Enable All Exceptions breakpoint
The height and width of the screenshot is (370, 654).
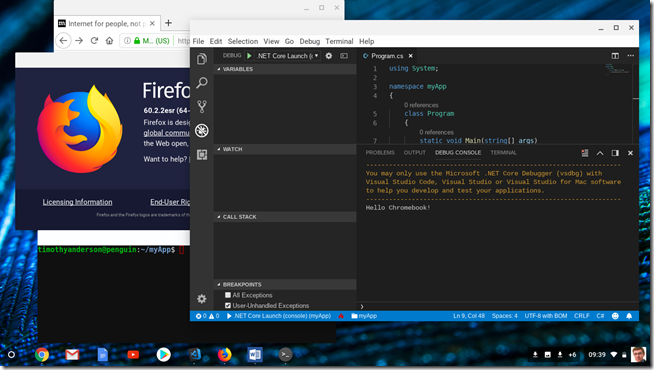click(x=228, y=295)
